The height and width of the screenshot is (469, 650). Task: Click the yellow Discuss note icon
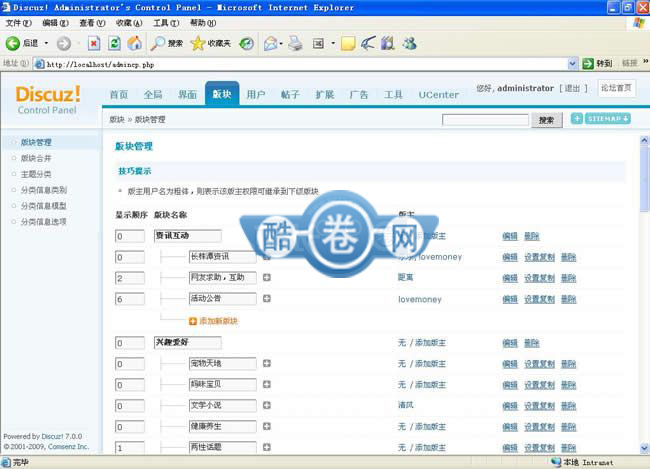coord(348,43)
